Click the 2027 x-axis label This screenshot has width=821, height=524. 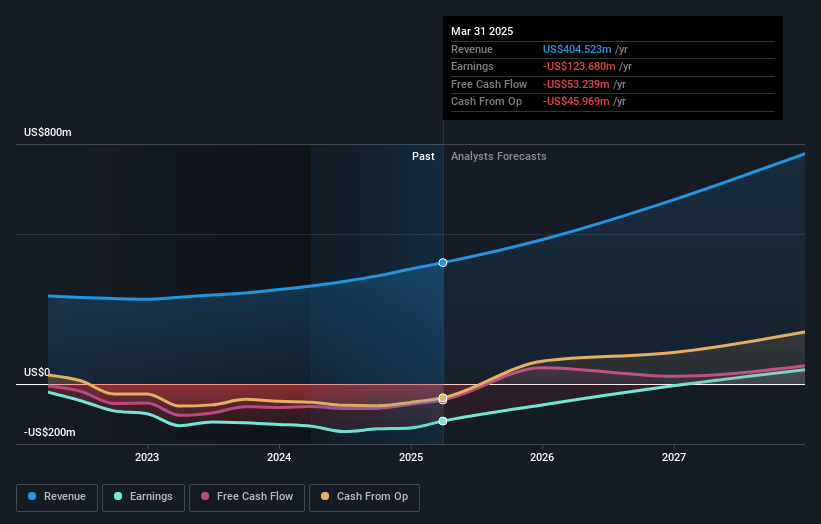click(x=674, y=457)
